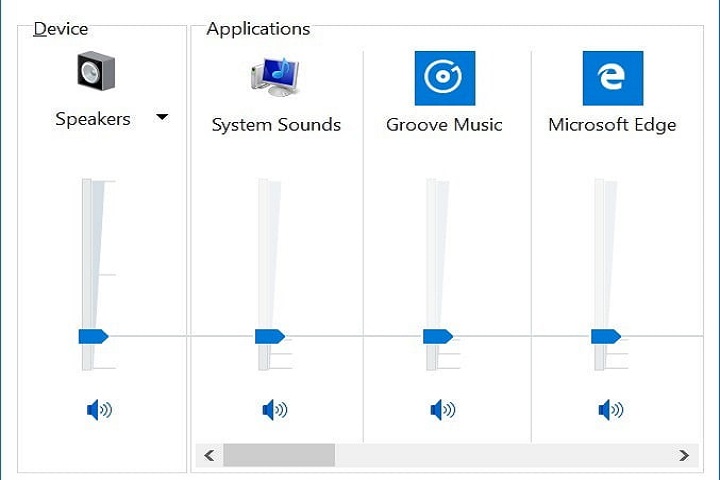Click the Groove Music label

click(x=444, y=125)
